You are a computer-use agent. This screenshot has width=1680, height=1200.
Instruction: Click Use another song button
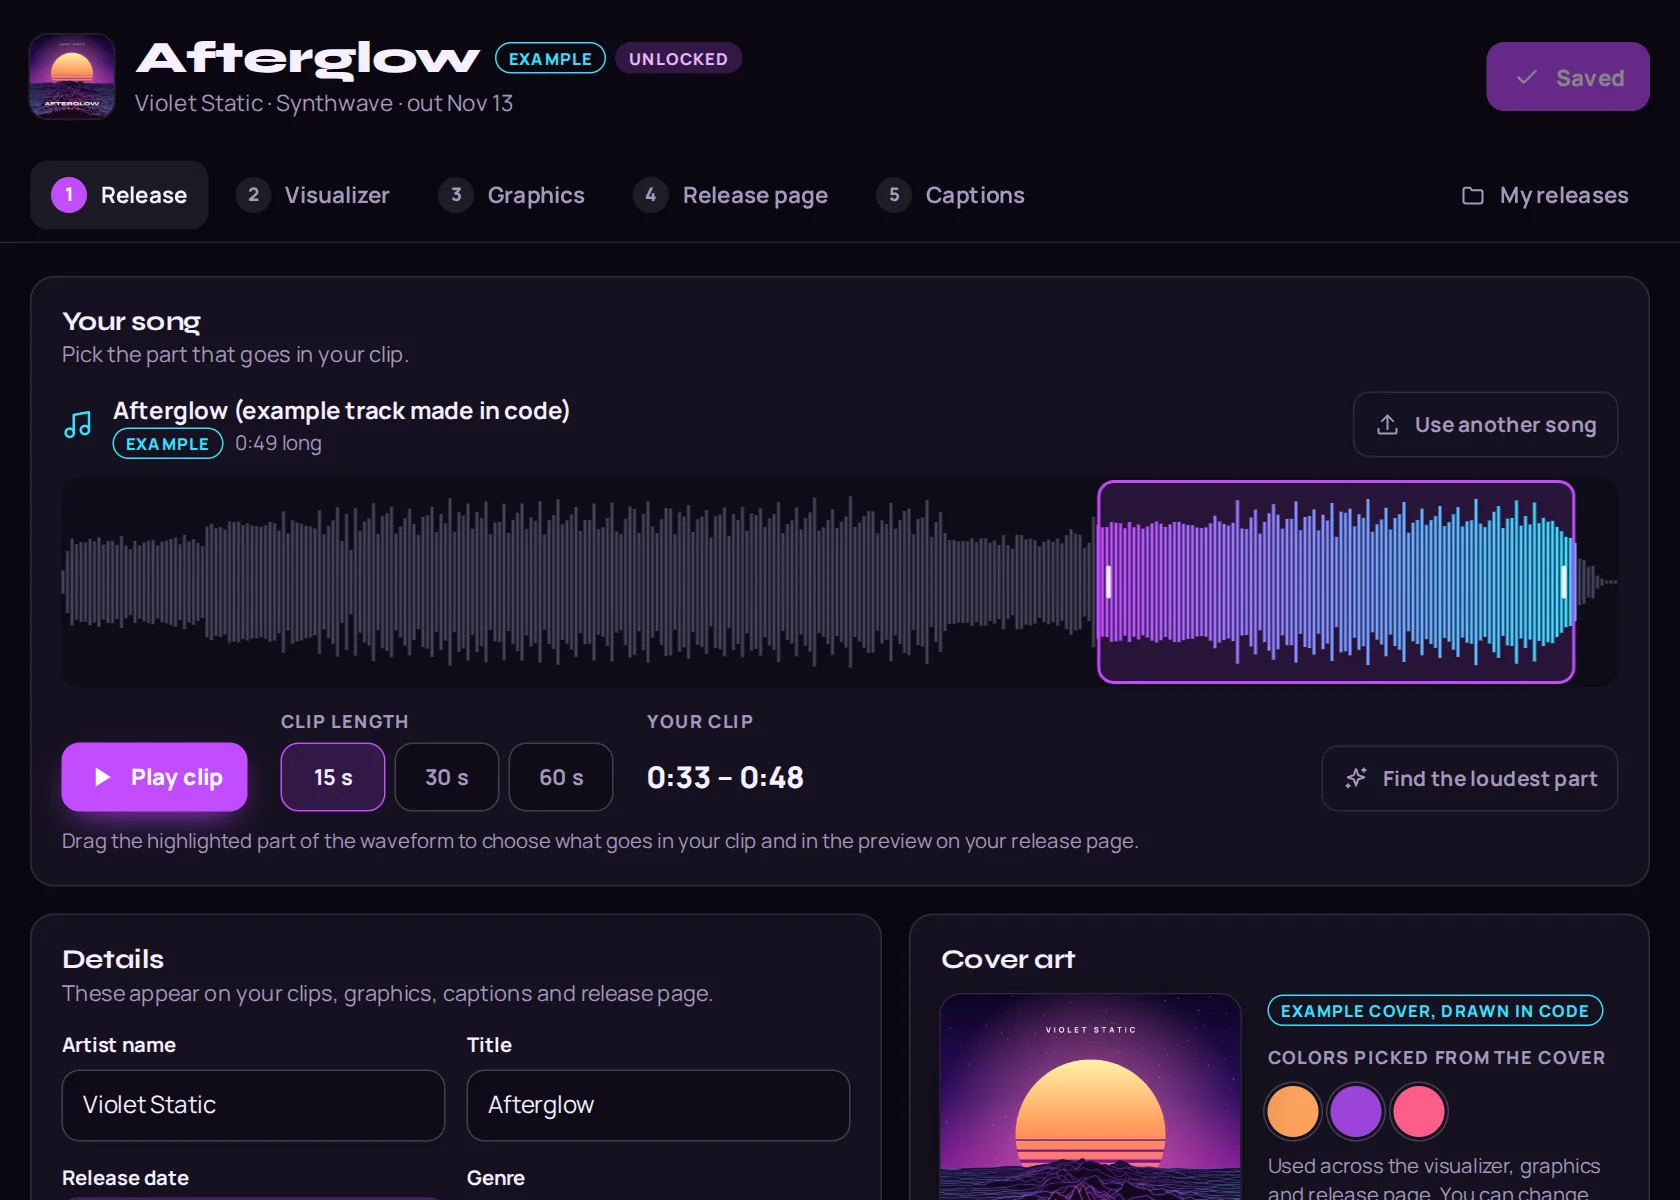pyautogui.click(x=1486, y=425)
